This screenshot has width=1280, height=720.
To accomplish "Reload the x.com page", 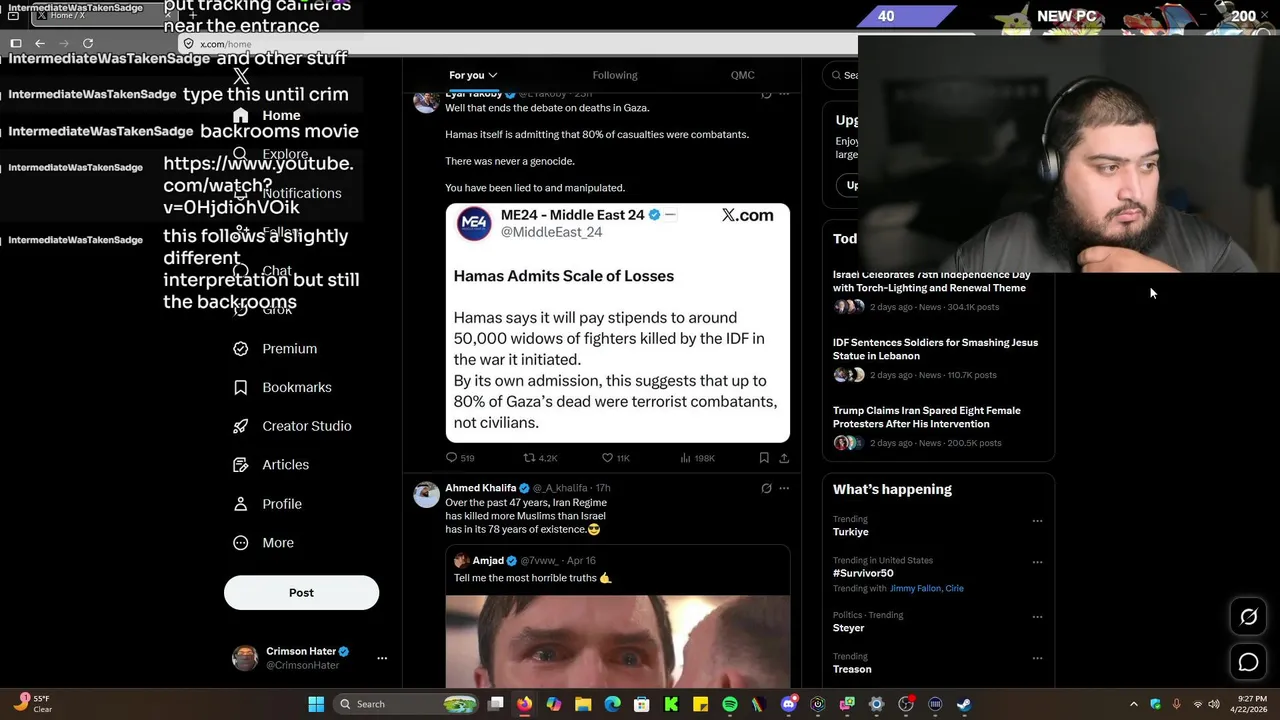I will point(88,43).
